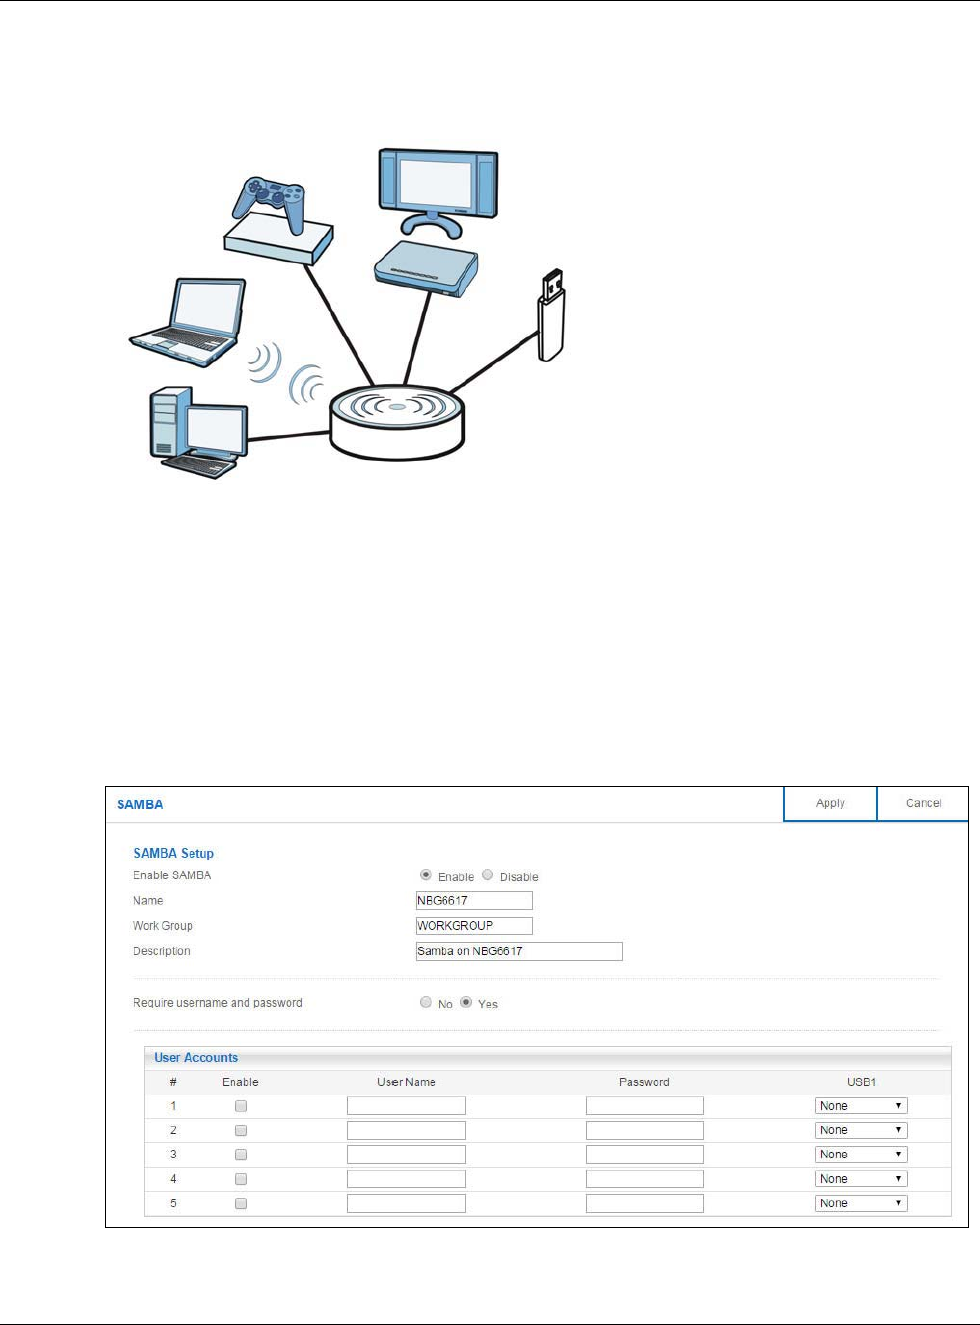The width and height of the screenshot is (980, 1325).
Task: Click the SAMBA page title
Action: [x=140, y=805]
